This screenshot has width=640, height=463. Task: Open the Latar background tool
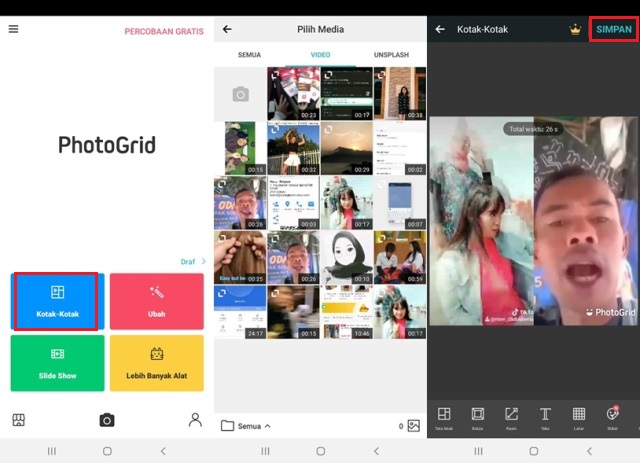tap(579, 418)
